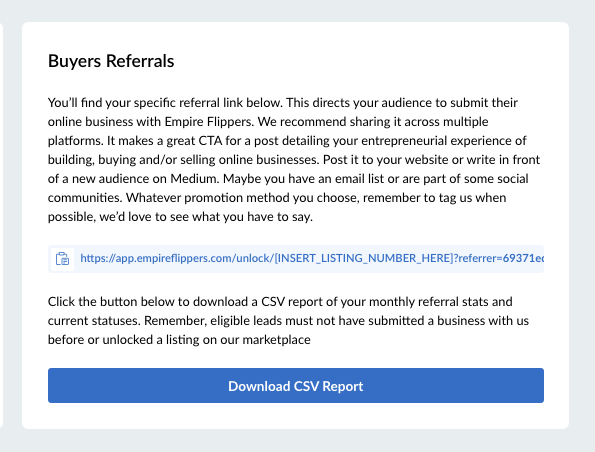Viewport: 595px width, 452px height.
Task: Click the grey page background above the card
Action: pyautogui.click(x=298, y=10)
